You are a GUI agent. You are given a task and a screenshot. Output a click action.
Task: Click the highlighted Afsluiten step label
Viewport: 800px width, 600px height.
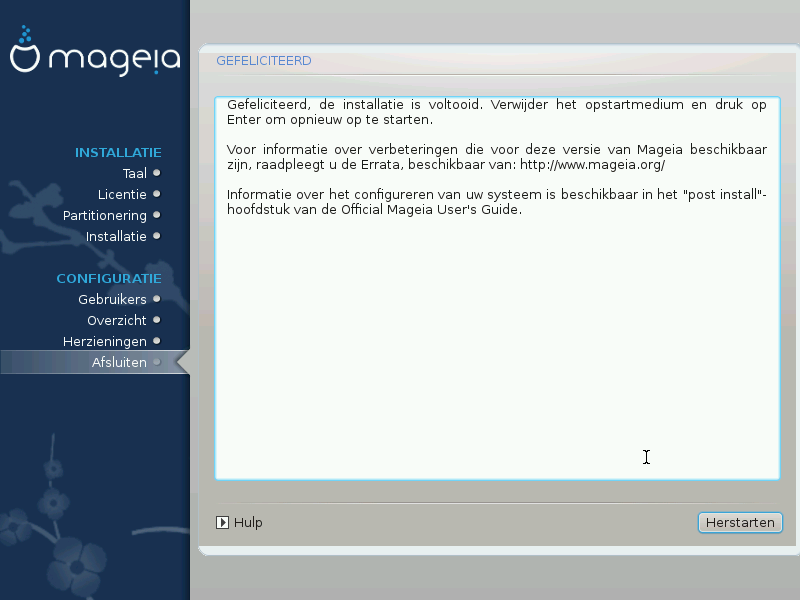119,362
